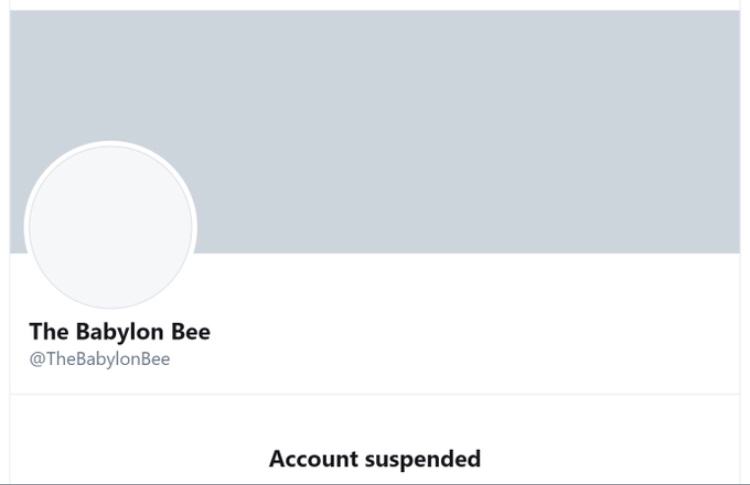Screen dimensions: 750x485
Task: Click the word "The" in the display name
Action: coord(46,331)
